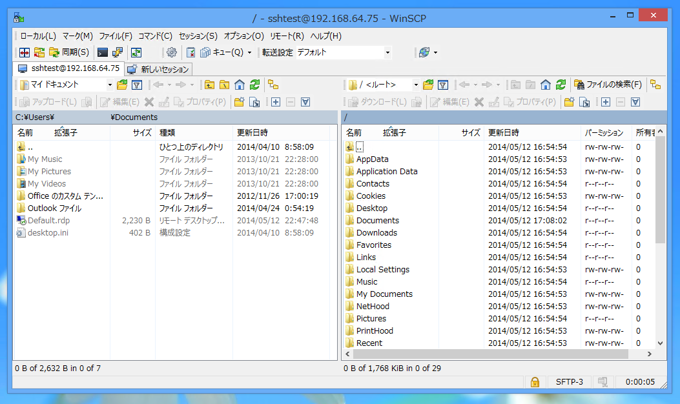
Task: Create new folder in remote panel
Action: pyautogui.click(x=569, y=102)
